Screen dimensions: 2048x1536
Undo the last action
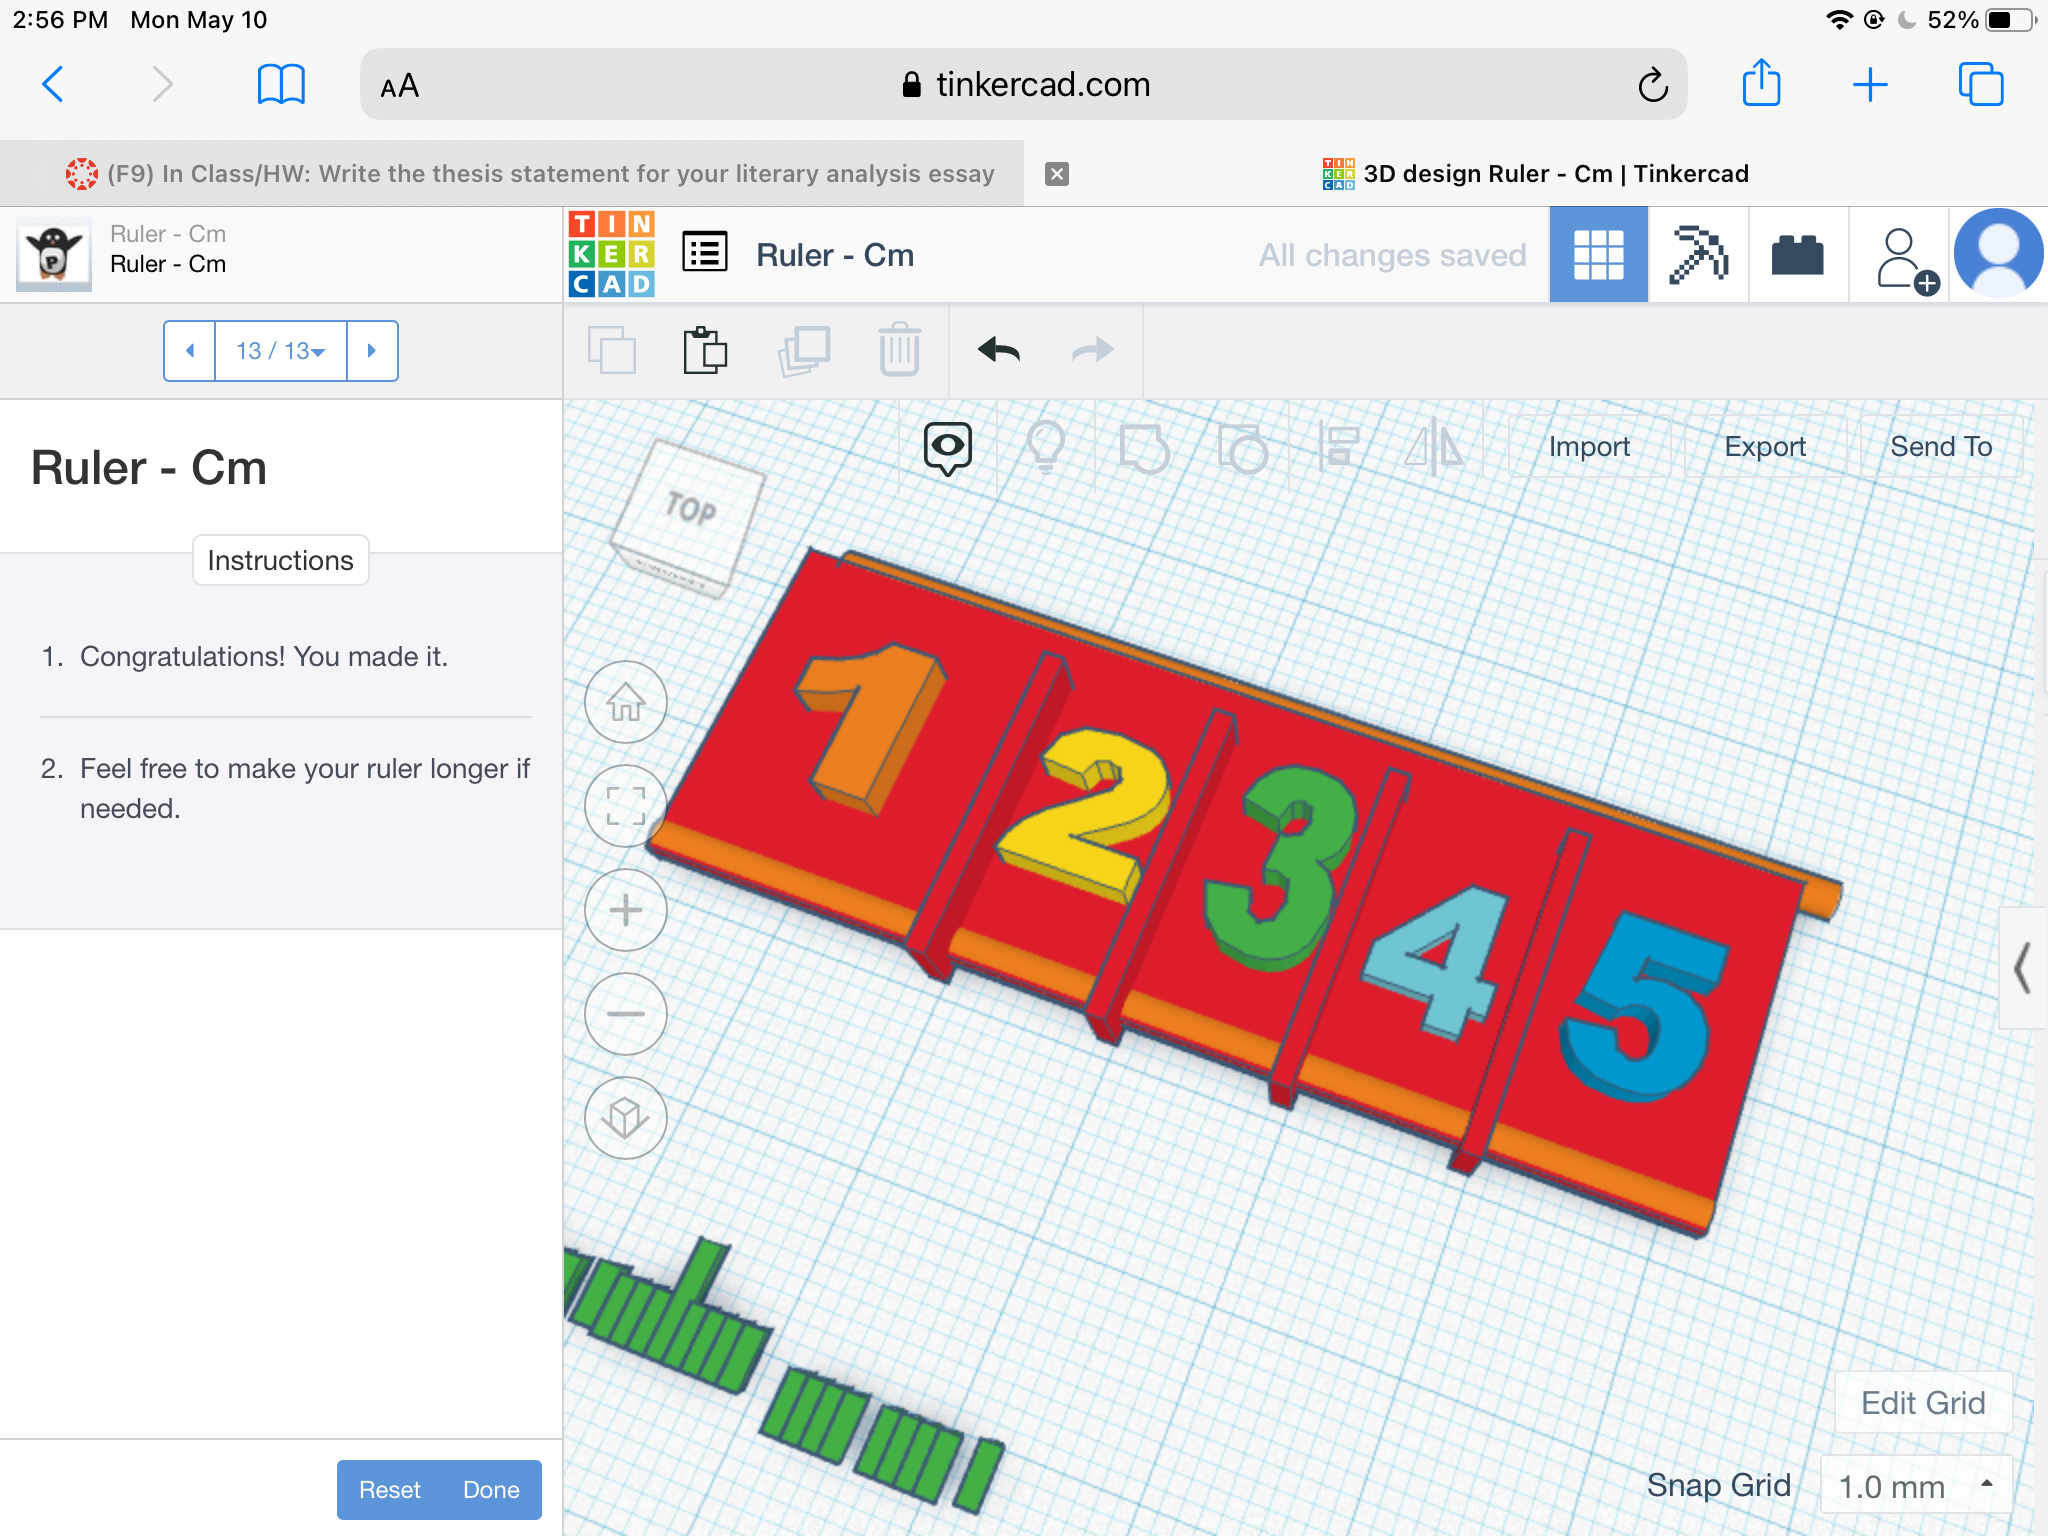pyautogui.click(x=998, y=350)
